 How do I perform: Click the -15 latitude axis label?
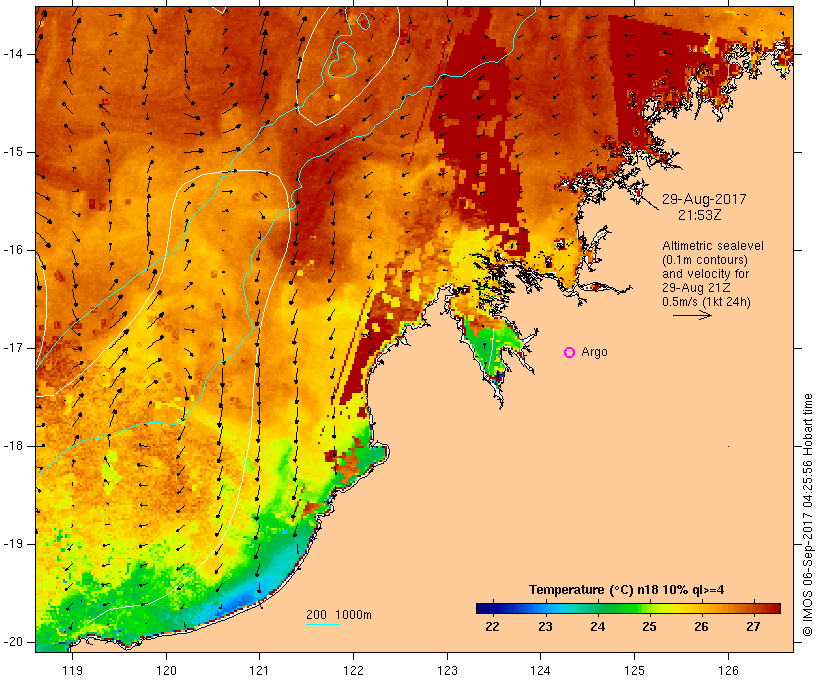pyautogui.click(x=13, y=152)
